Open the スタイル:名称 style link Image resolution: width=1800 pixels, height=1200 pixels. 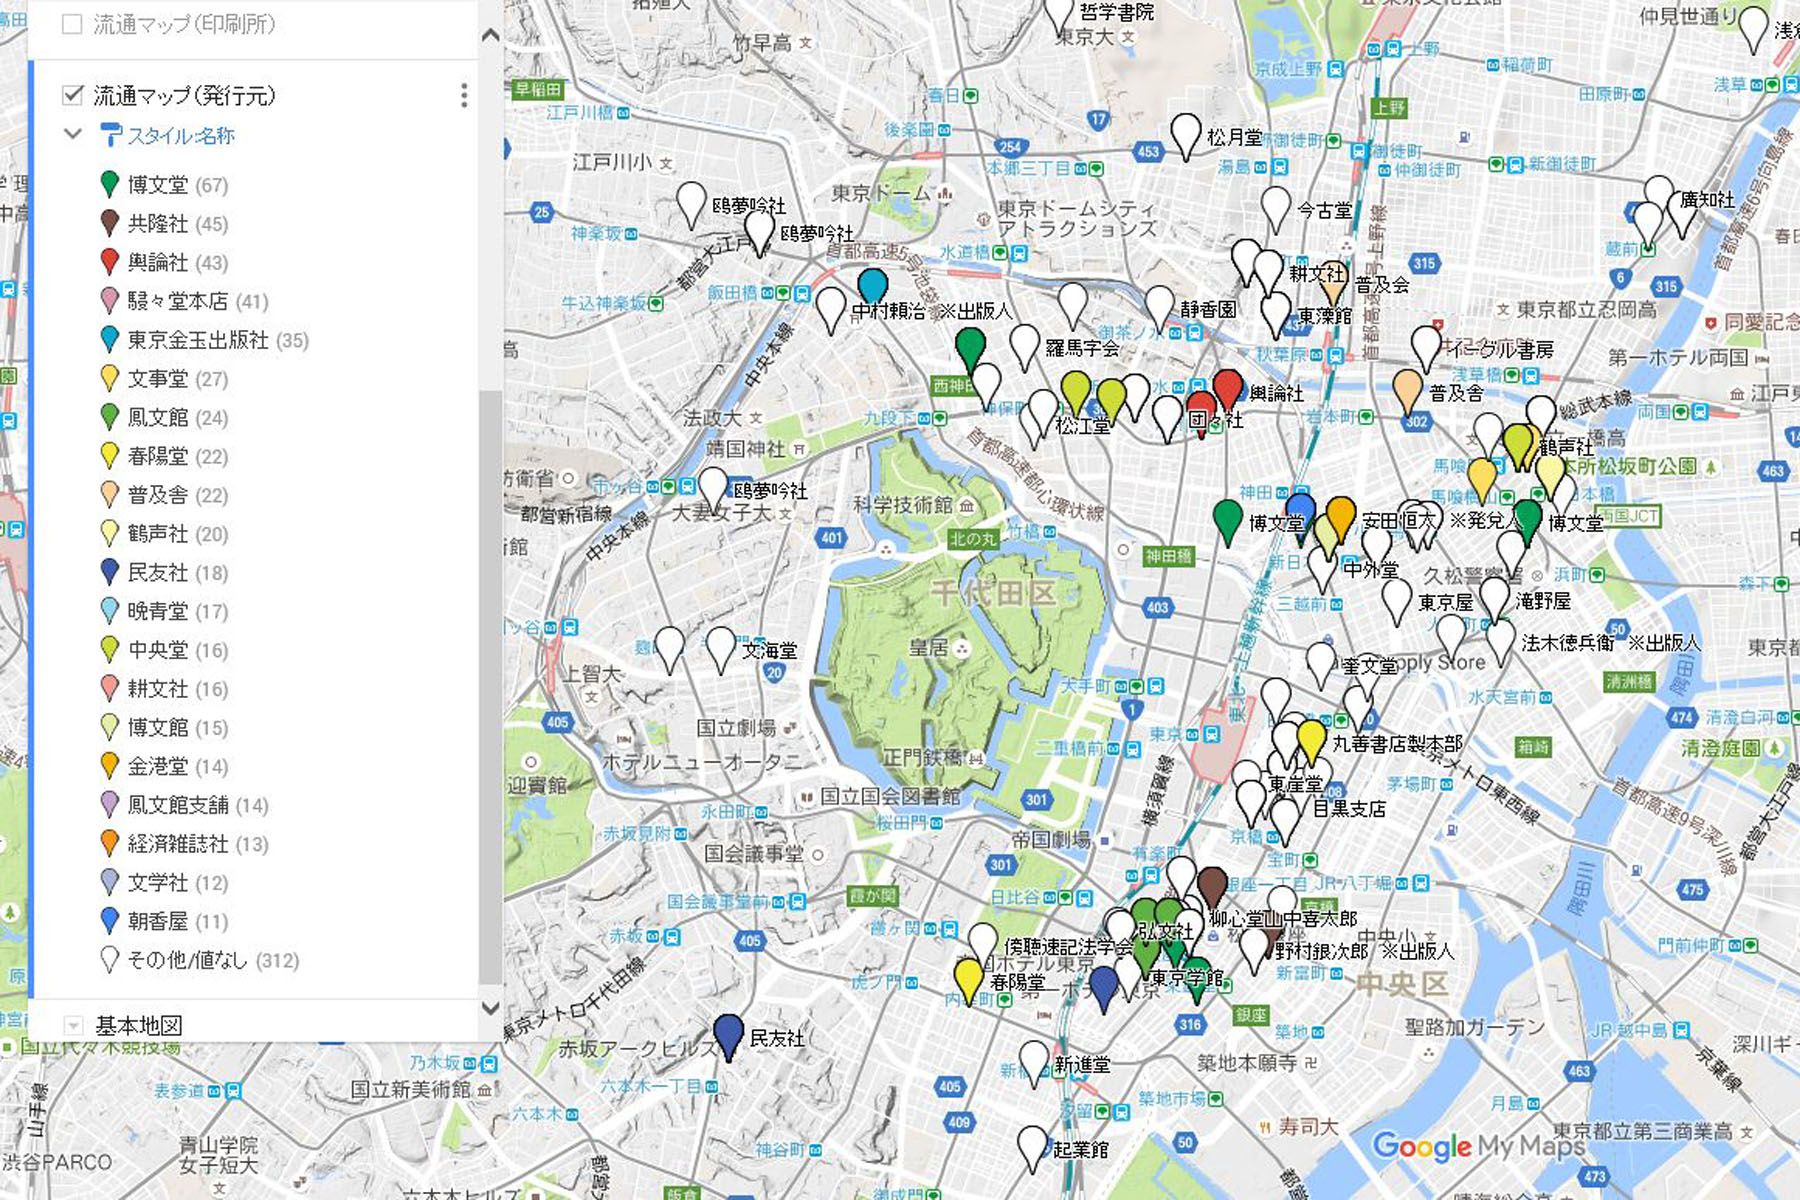[180, 135]
